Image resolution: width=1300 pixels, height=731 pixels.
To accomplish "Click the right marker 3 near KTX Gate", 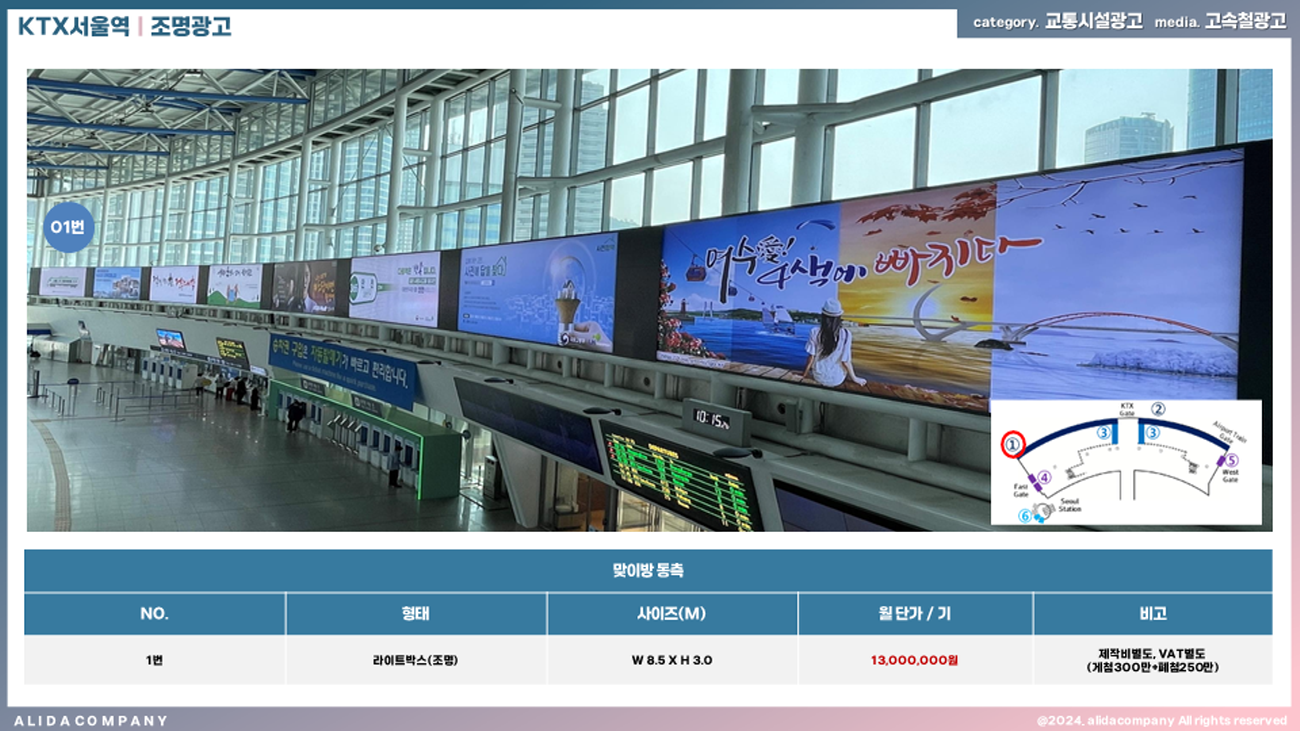I will 1152,432.
